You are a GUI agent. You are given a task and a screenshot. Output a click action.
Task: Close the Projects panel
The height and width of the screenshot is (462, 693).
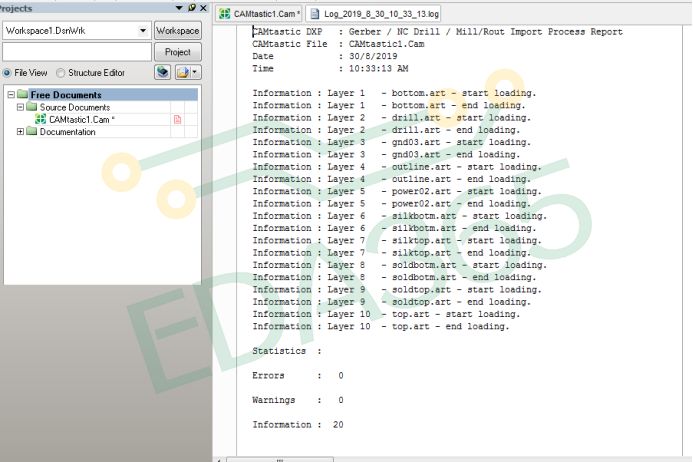pyautogui.click(x=203, y=8)
